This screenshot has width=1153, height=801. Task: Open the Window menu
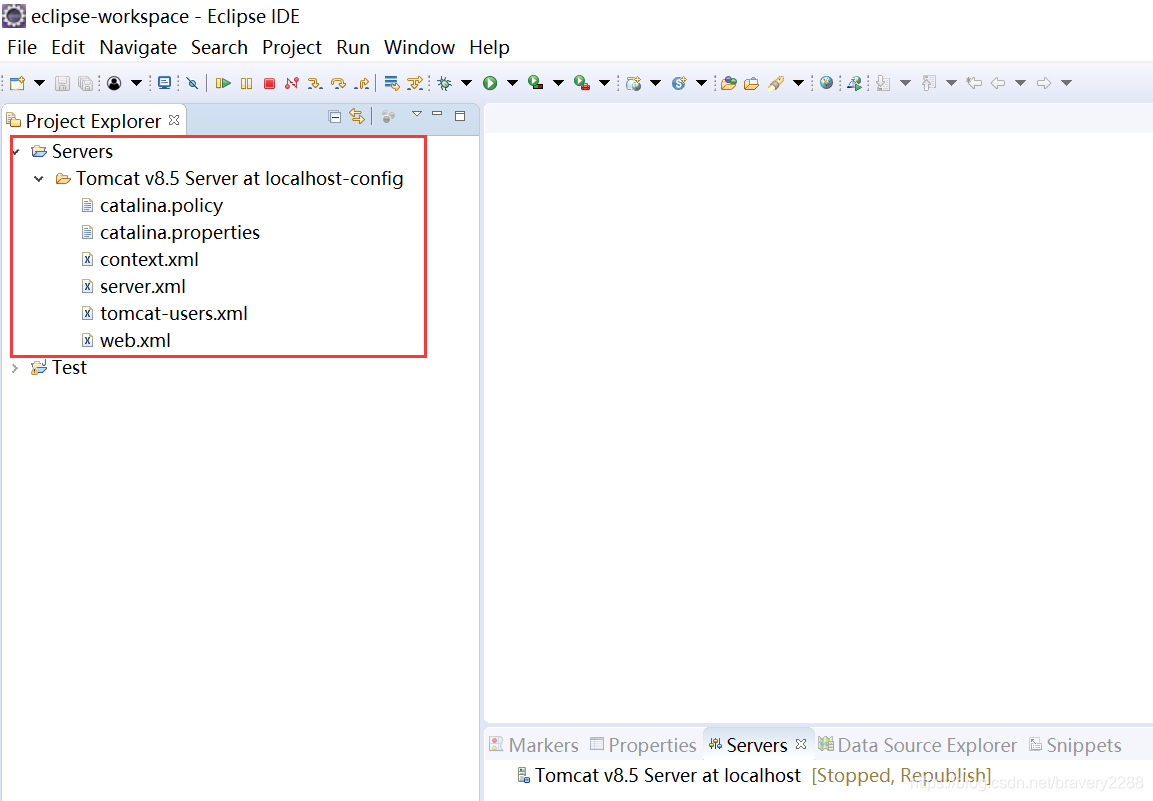[x=419, y=47]
